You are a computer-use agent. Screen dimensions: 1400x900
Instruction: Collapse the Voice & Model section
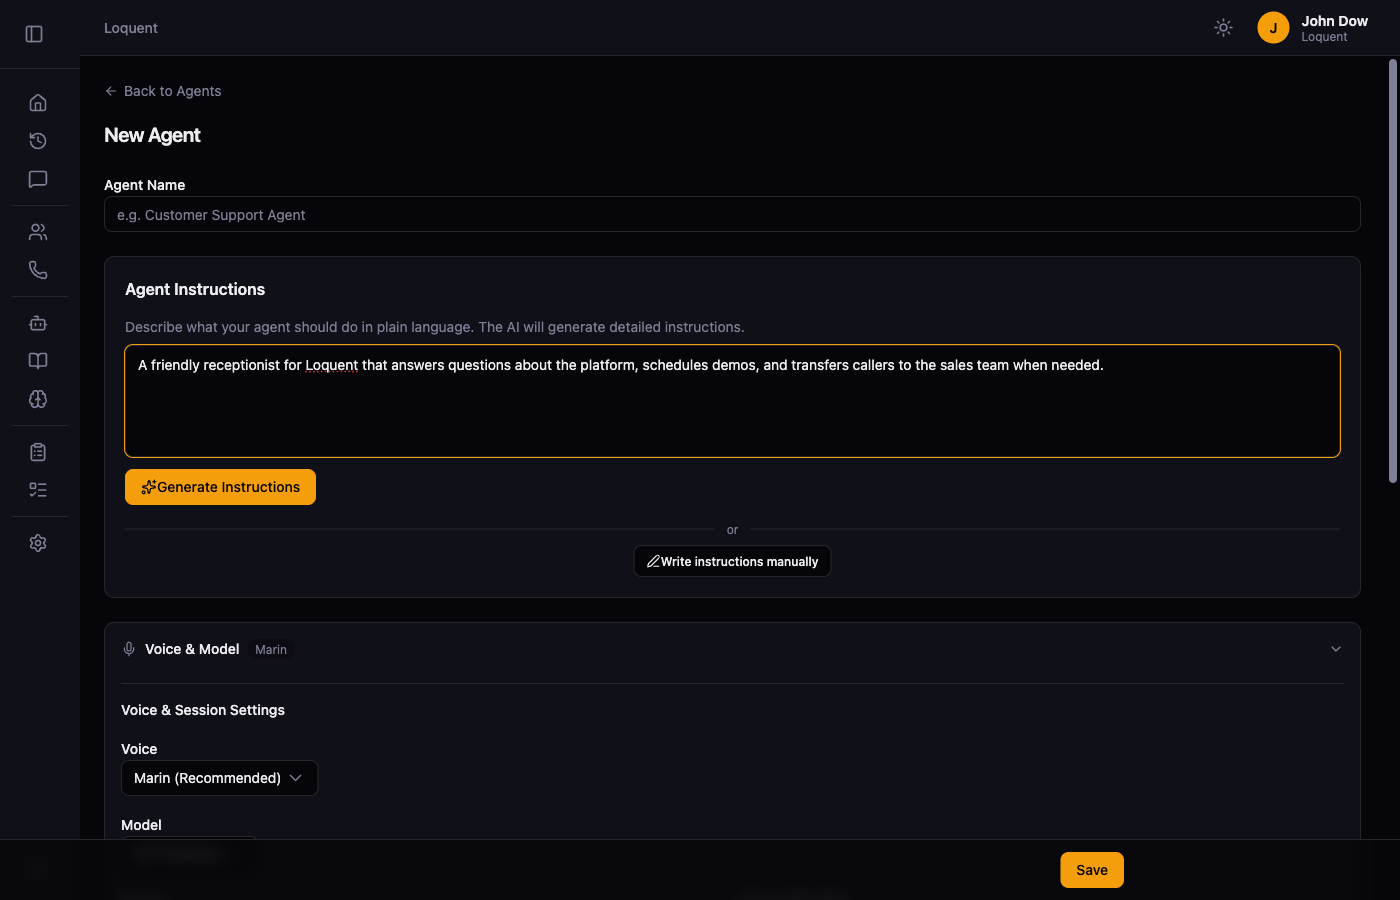tap(1336, 648)
